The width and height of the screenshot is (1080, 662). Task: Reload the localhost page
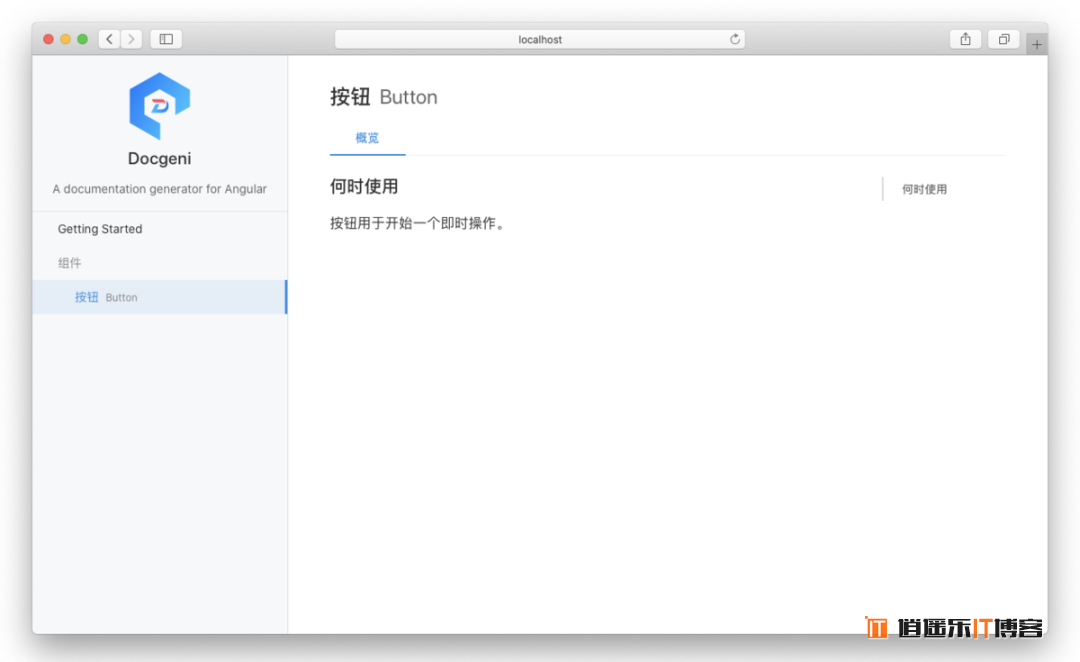[735, 39]
